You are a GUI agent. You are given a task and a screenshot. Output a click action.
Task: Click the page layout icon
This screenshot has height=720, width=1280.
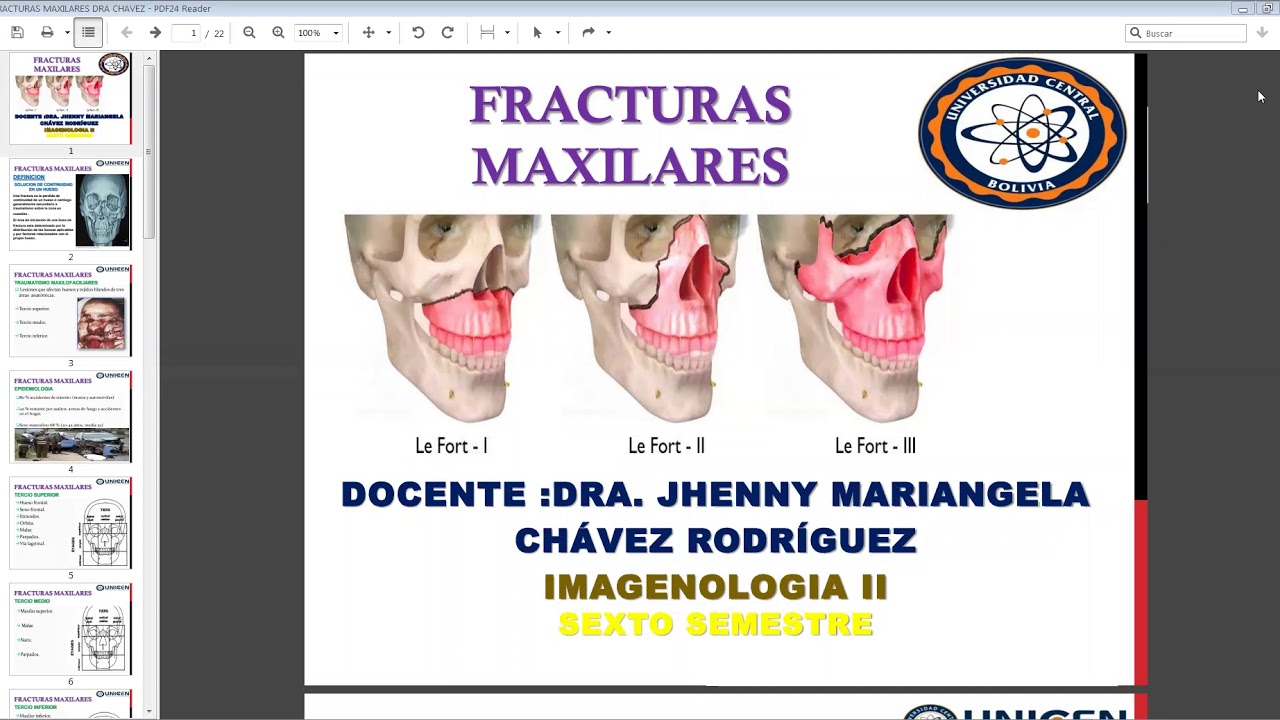click(487, 33)
